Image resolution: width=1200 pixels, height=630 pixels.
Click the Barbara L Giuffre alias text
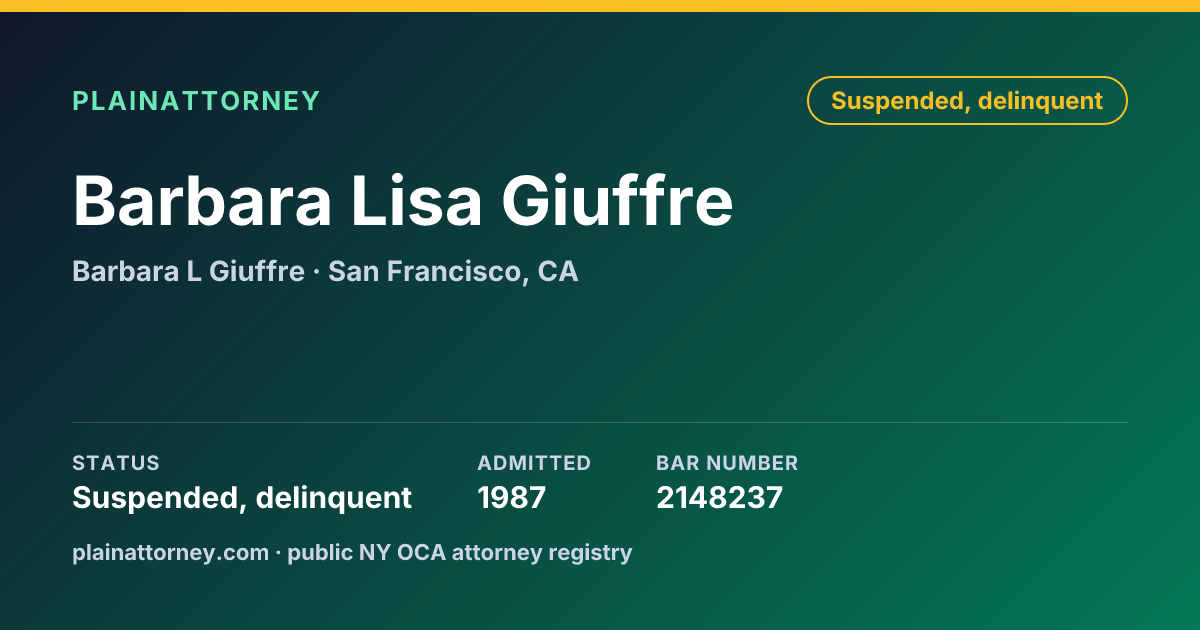(188, 271)
